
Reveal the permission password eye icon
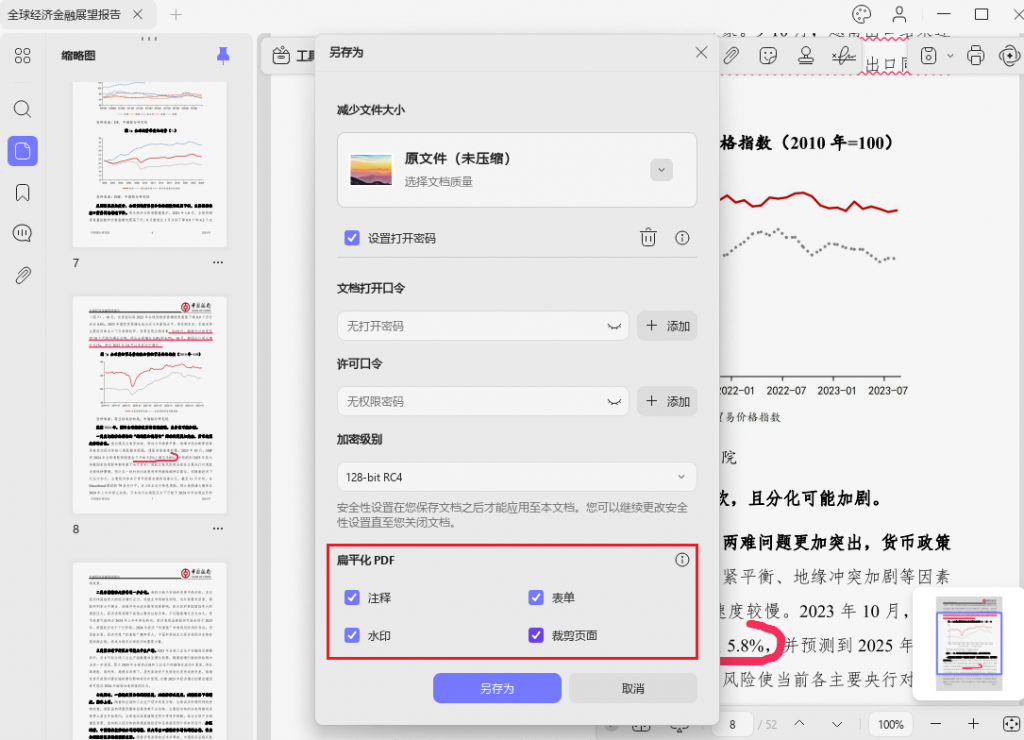point(614,402)
